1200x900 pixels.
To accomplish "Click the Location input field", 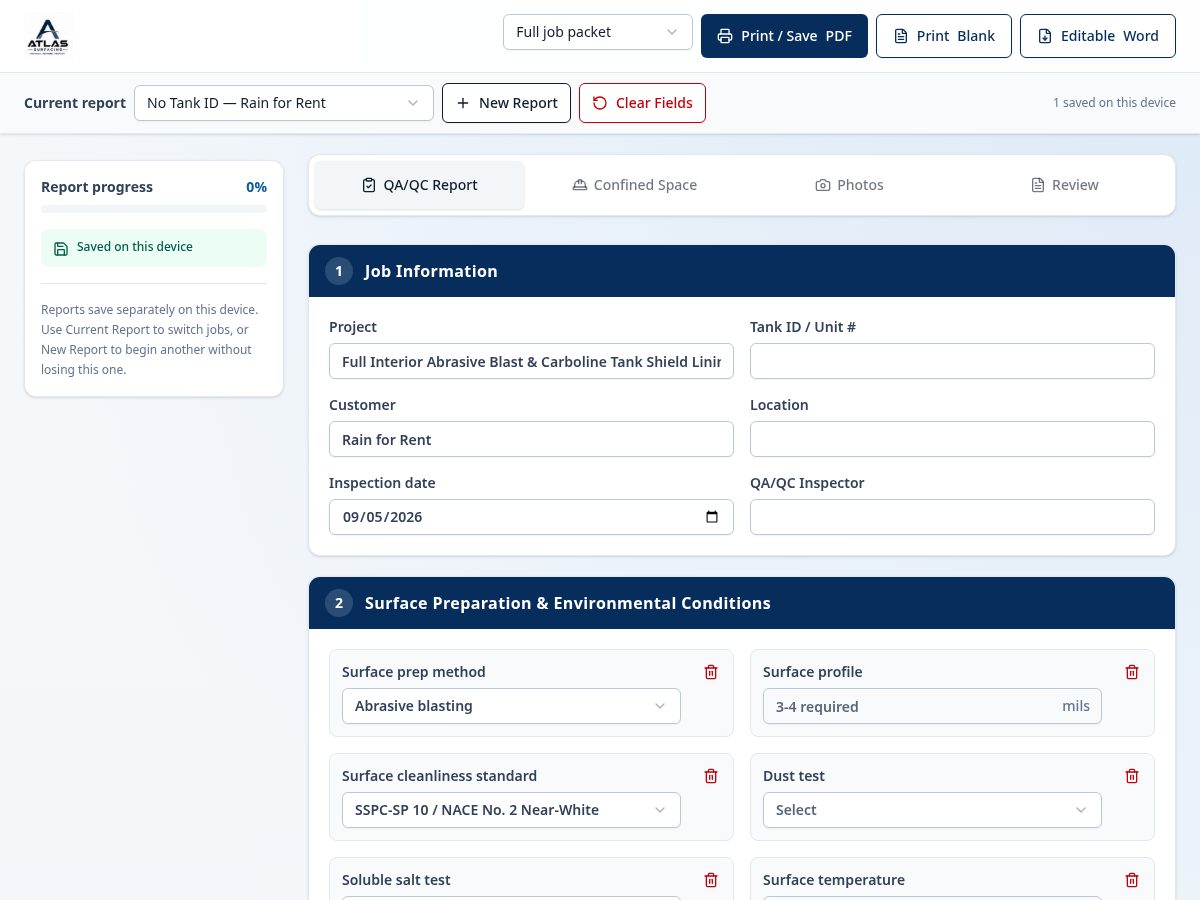I will pyautogui.click(x=952, y=439).
